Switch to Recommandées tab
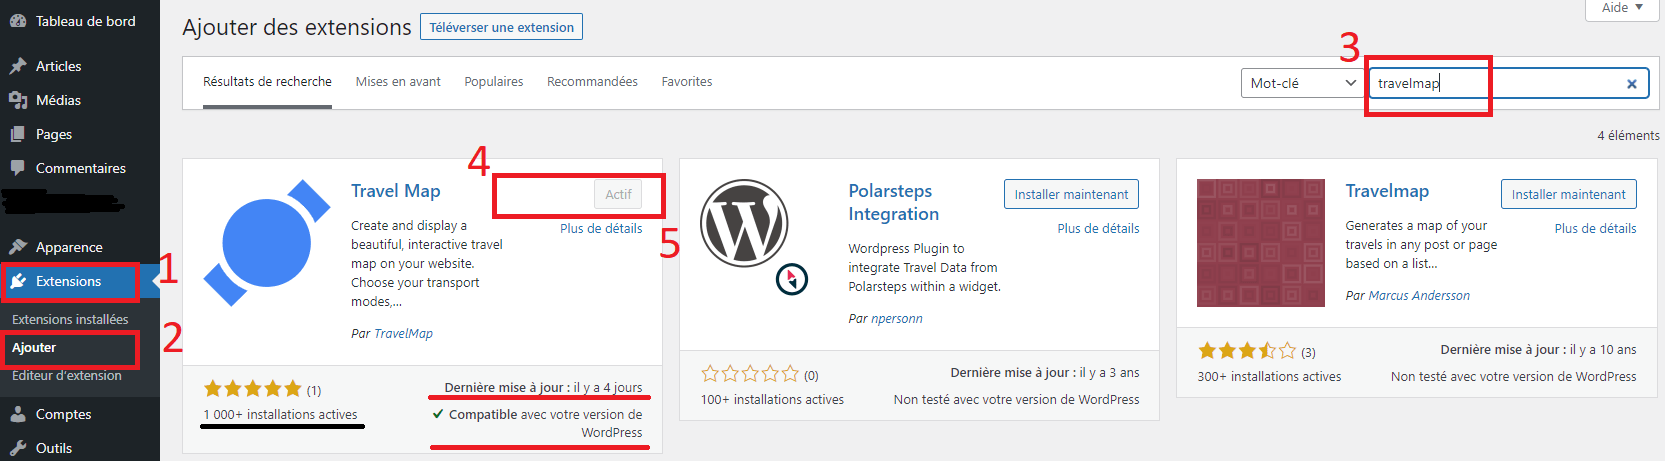The image size is (1665, 461). [x=592, y=82]
